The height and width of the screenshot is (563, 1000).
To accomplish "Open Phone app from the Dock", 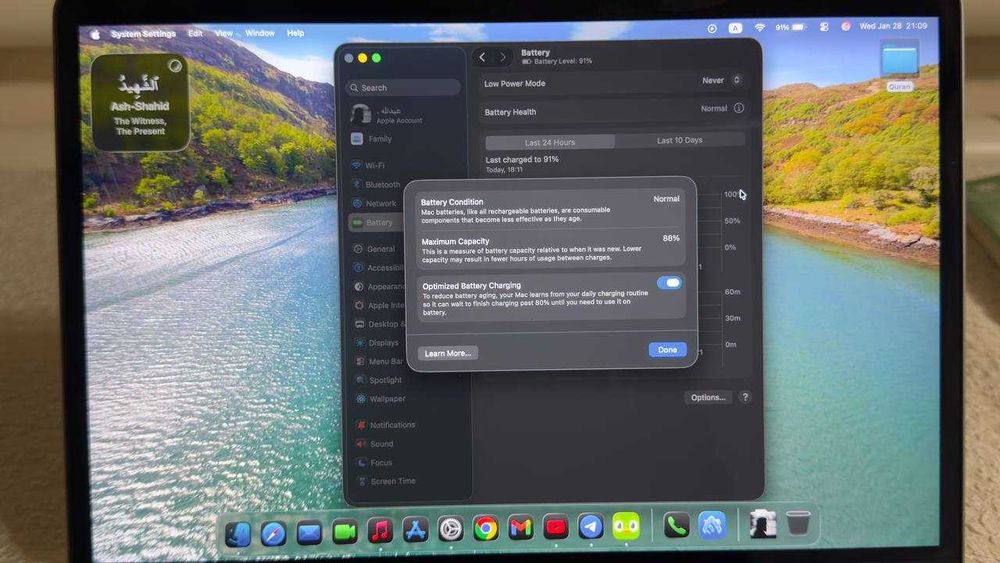I will (676, 525).
